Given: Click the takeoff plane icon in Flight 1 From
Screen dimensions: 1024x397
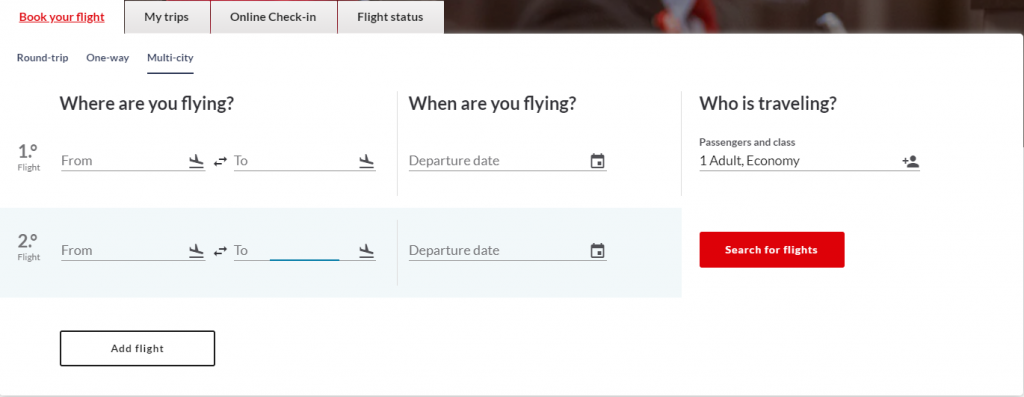Looking at the screenshot, I should [197, 161].
